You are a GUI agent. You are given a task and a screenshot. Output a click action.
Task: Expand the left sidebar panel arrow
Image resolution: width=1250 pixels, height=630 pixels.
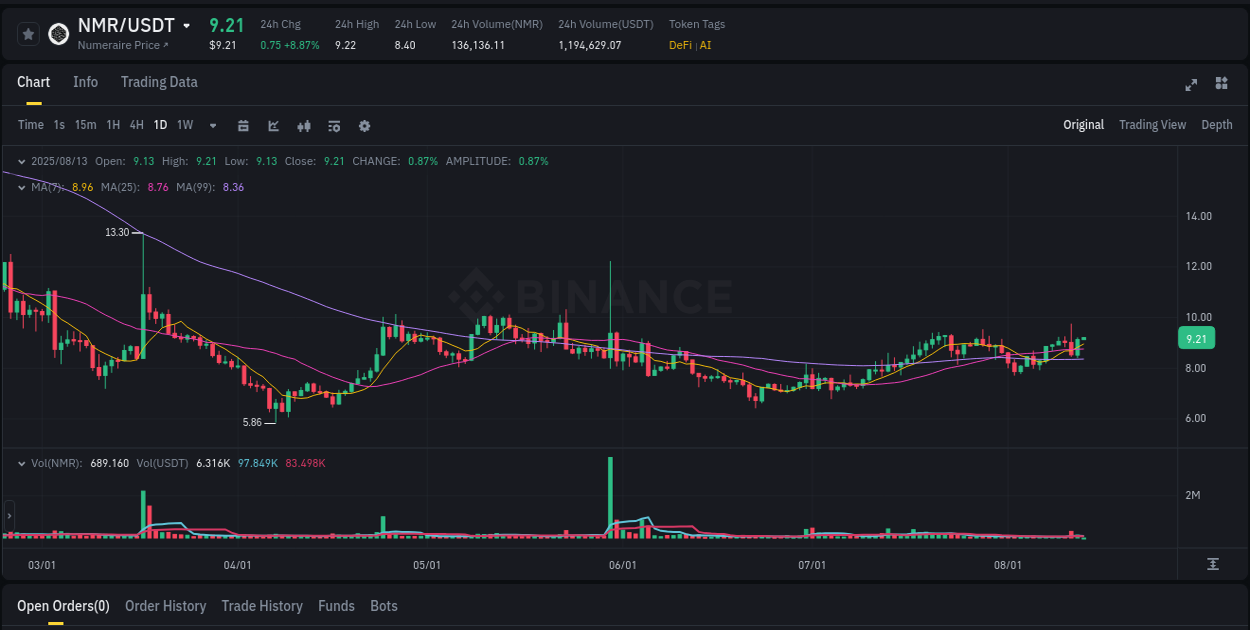coord(8,518)
